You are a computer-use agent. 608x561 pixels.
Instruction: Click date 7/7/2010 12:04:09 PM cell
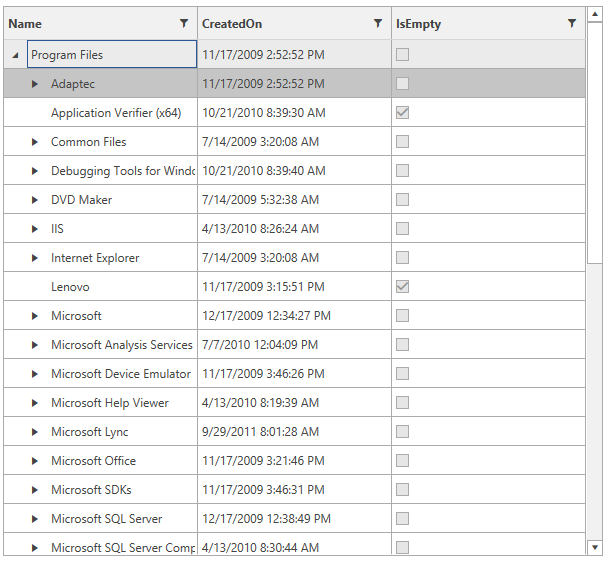click(294, 345)
